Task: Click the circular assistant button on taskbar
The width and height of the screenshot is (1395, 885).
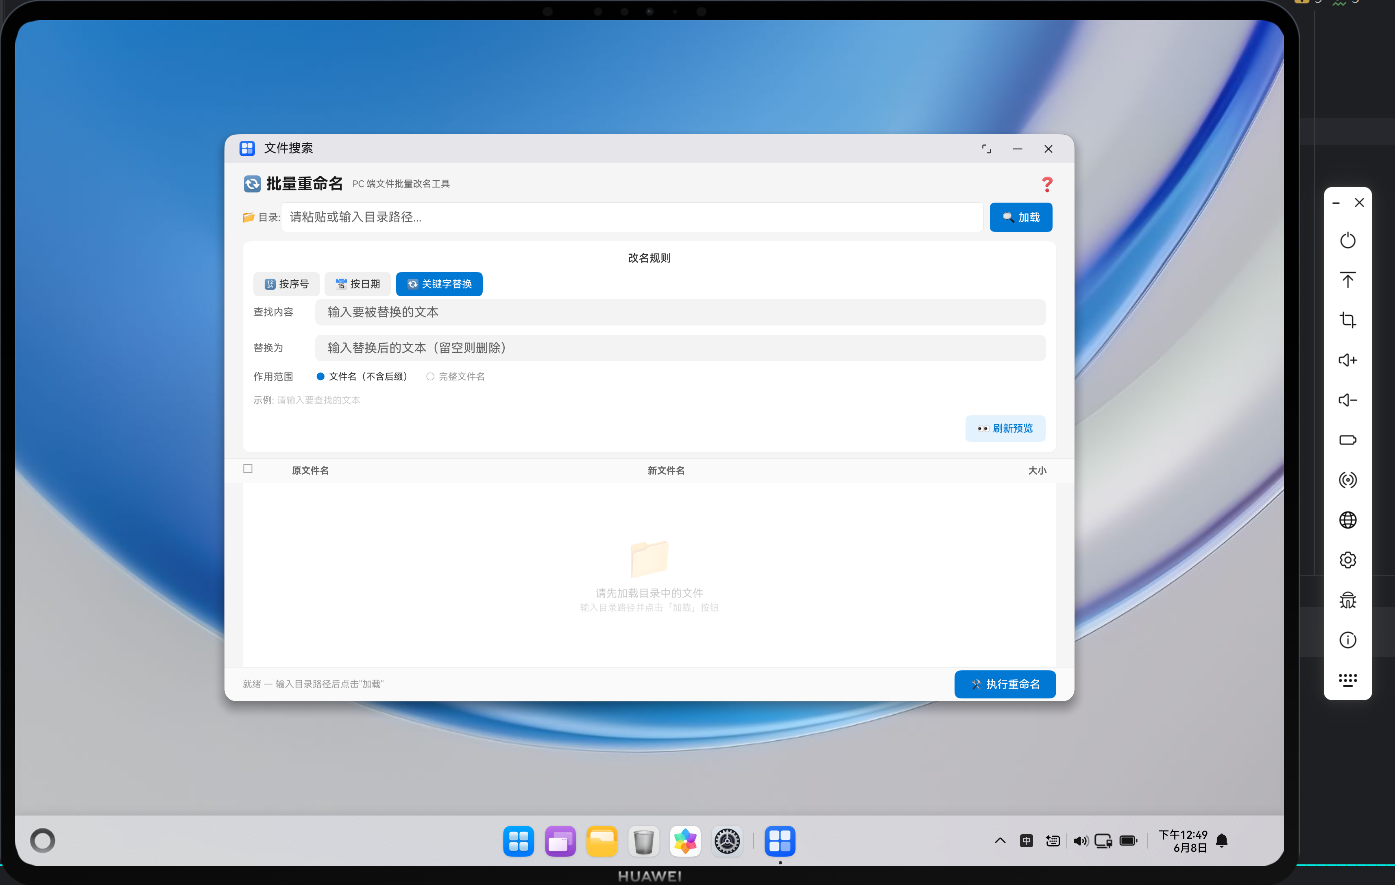Action: [x=42, y=840]
